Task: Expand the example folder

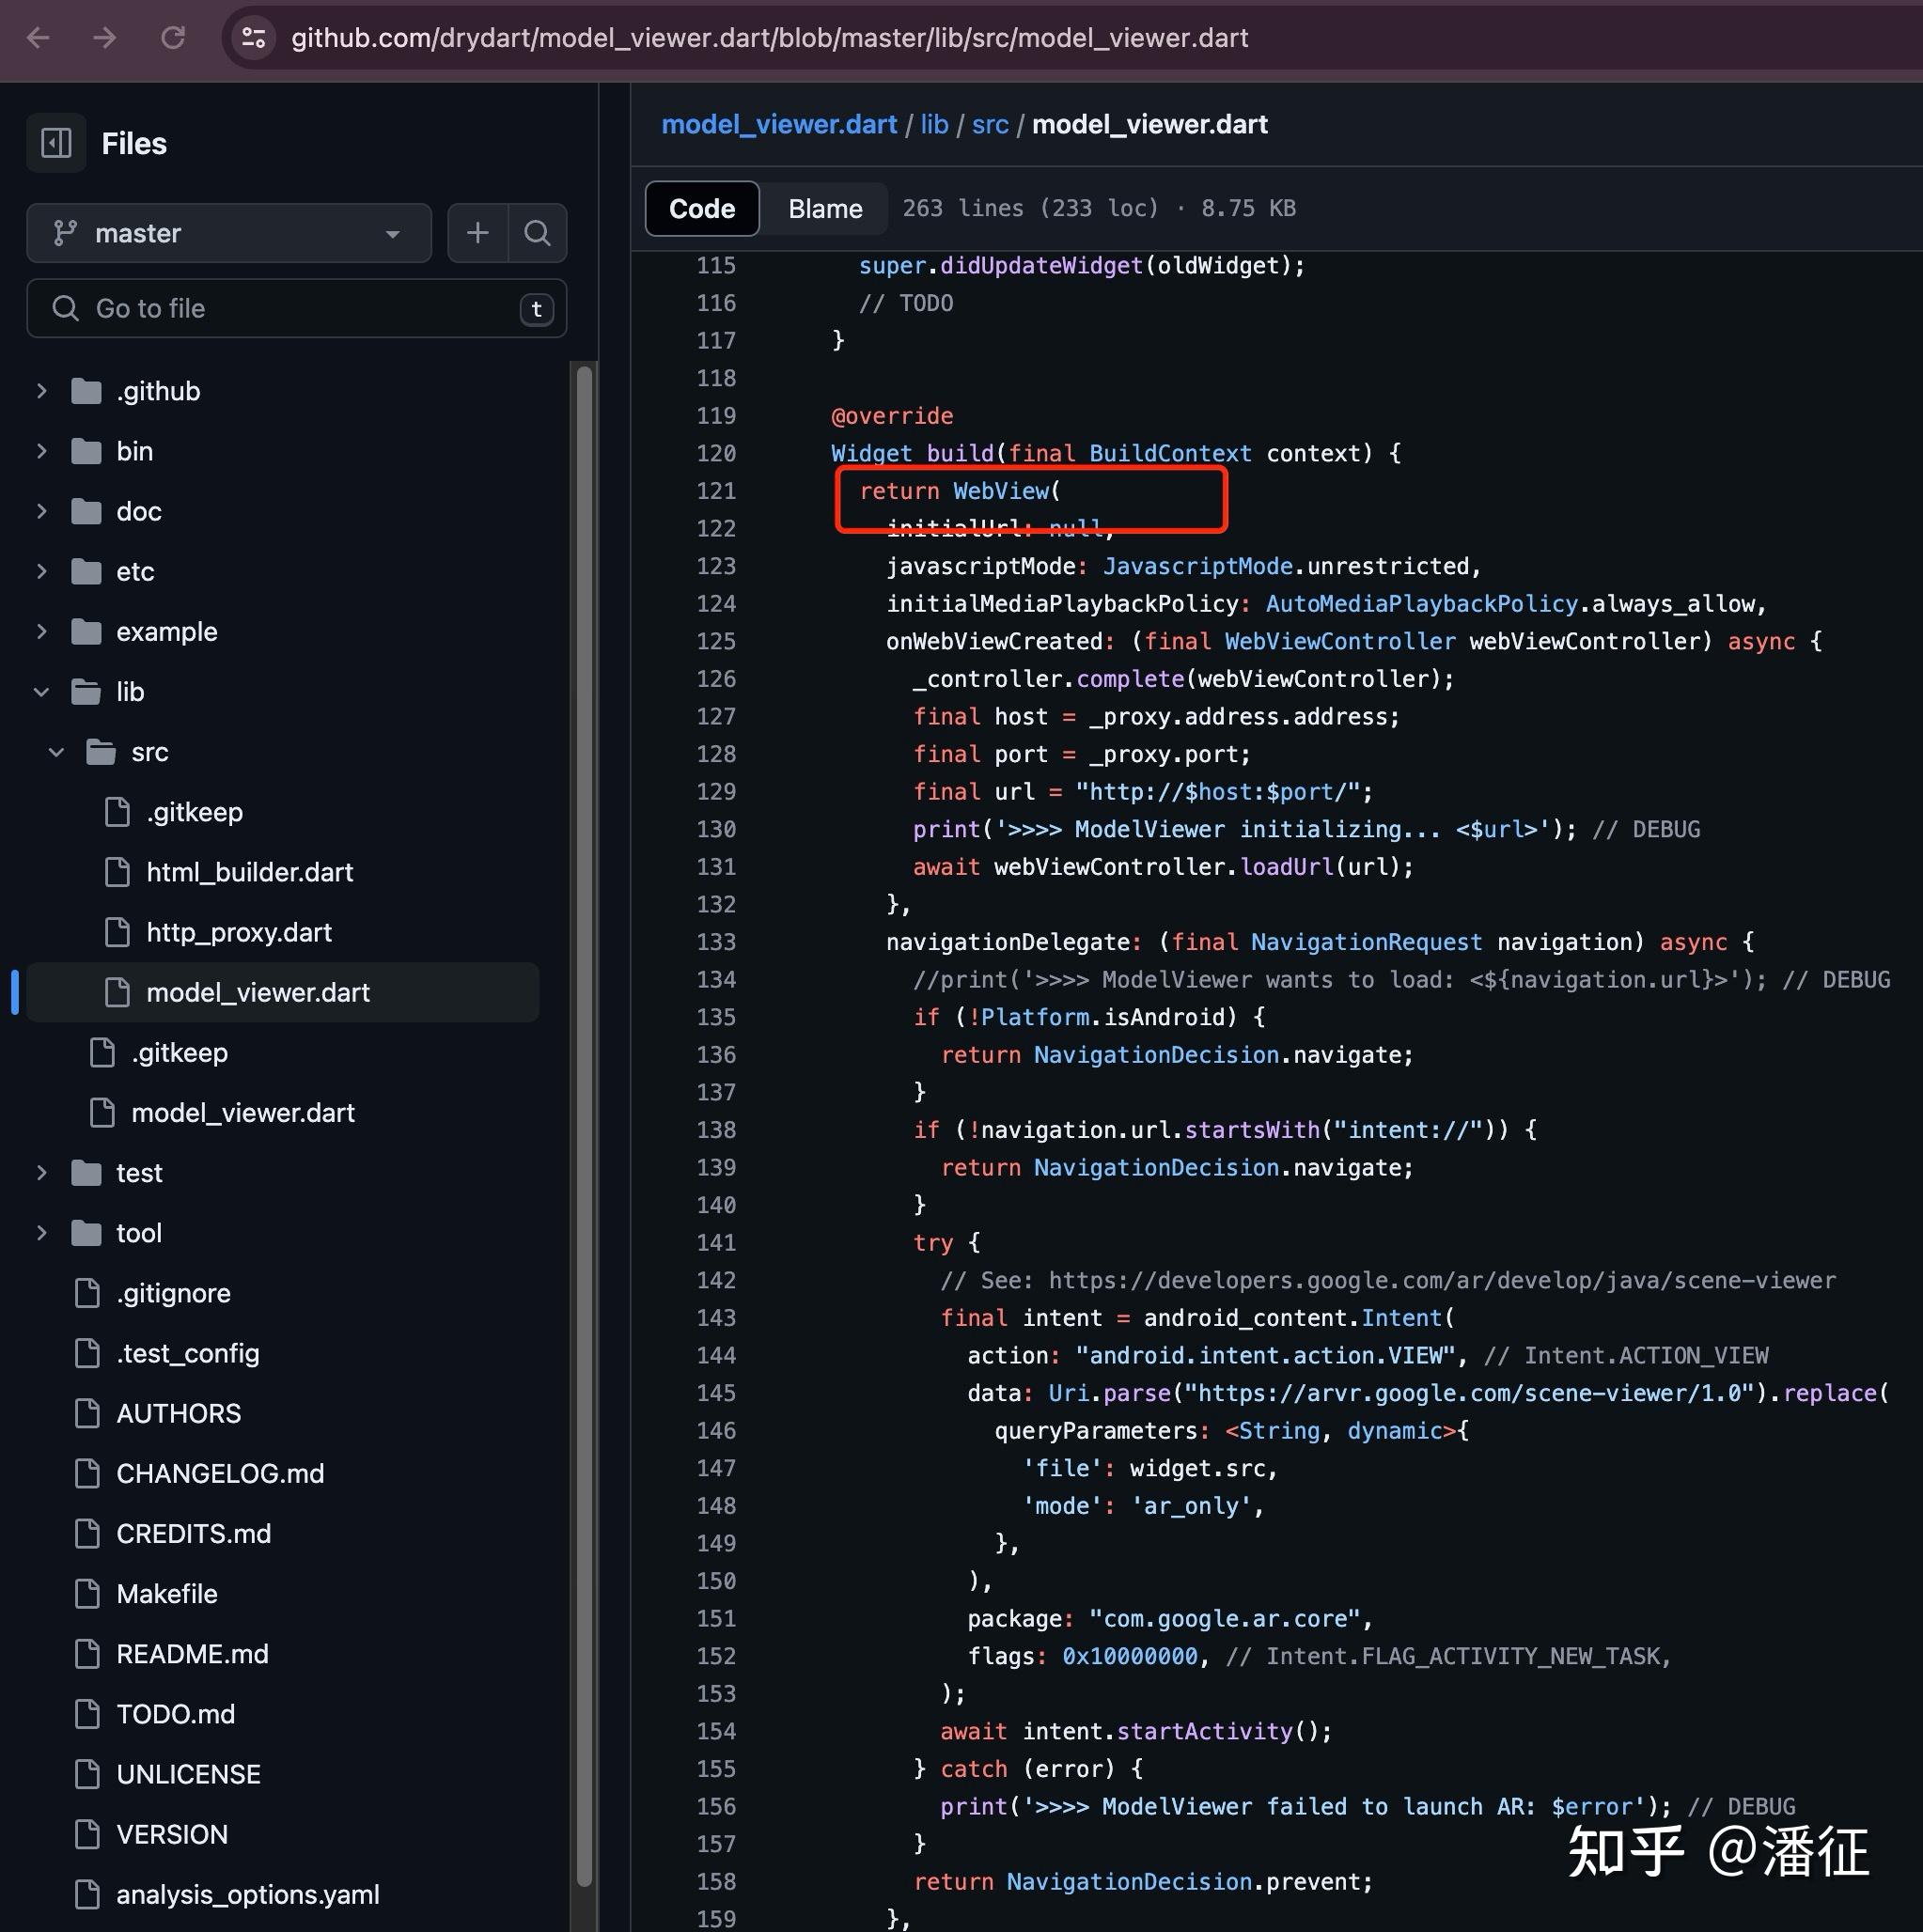Action: [41, 632]
